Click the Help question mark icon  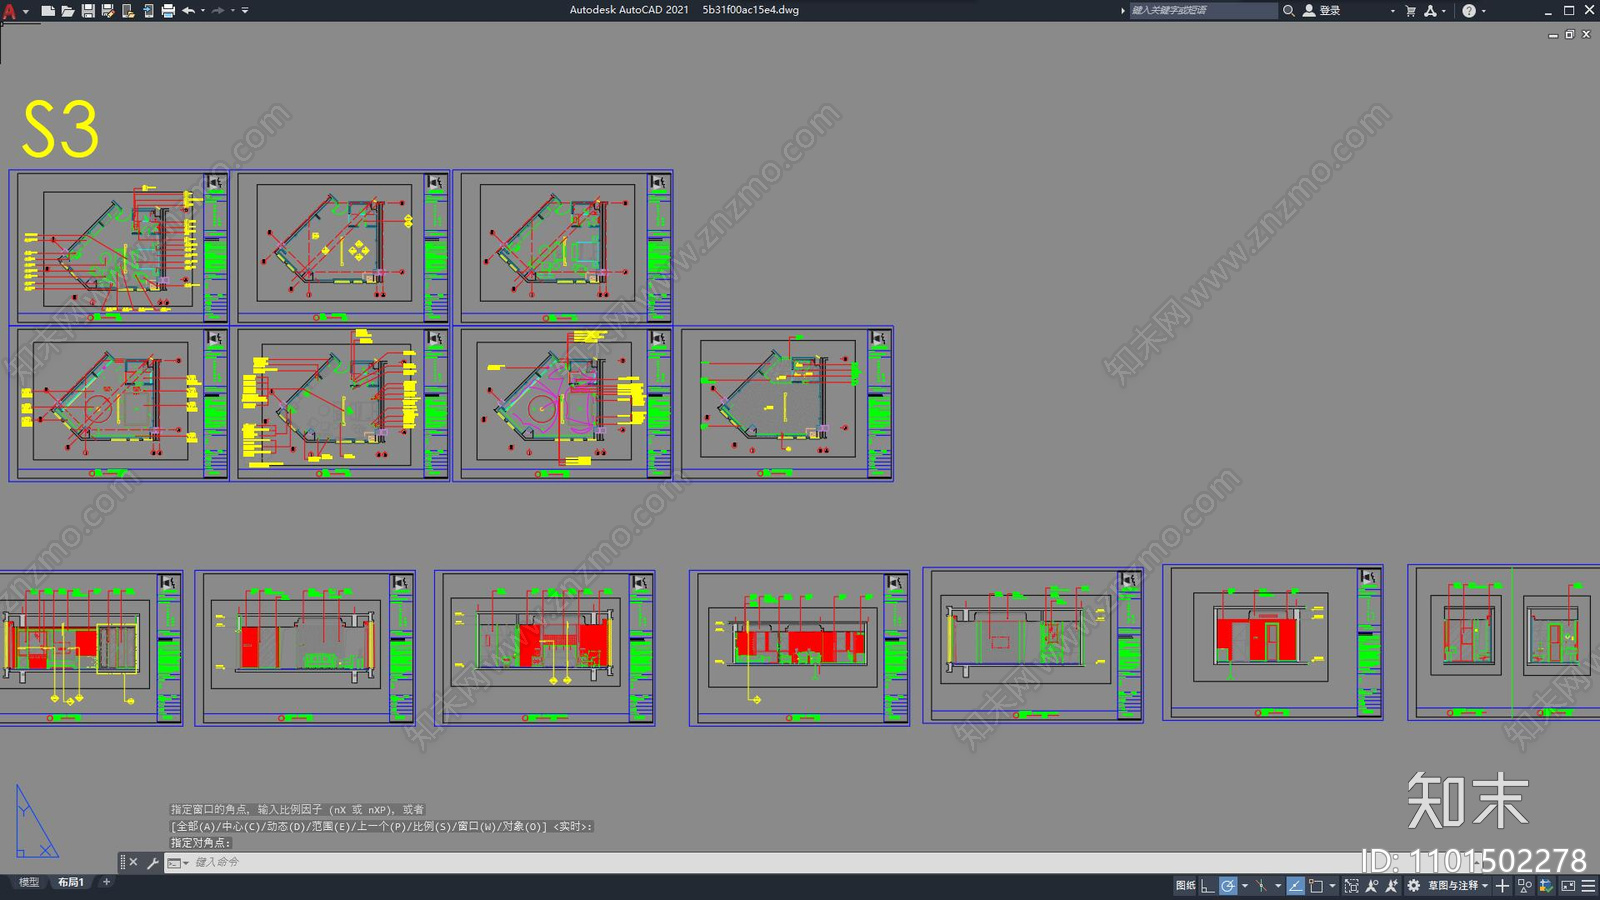point(1468,10)
